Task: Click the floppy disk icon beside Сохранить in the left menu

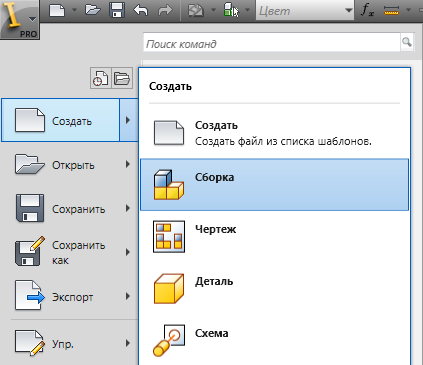Action: [30, 208]
